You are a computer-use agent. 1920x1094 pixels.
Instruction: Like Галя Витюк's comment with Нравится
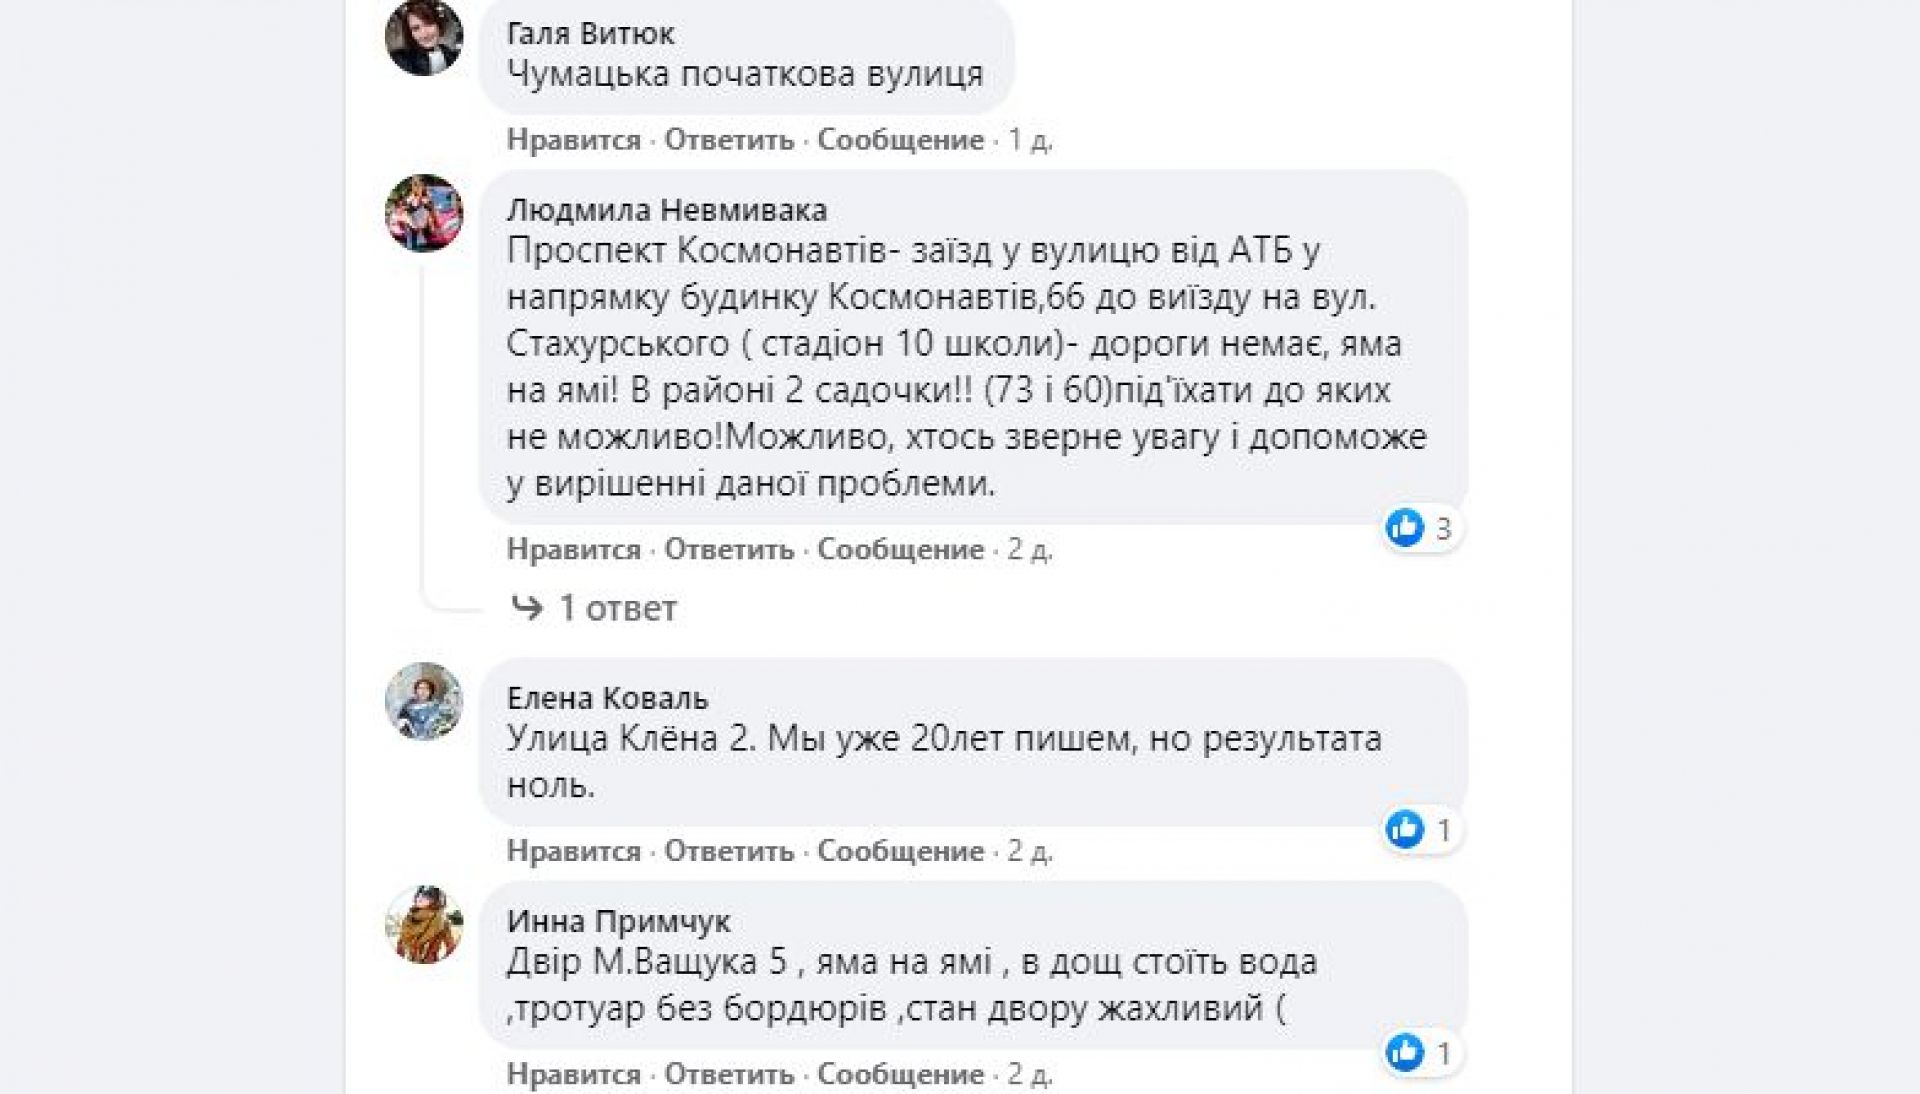tap(573, 140)
